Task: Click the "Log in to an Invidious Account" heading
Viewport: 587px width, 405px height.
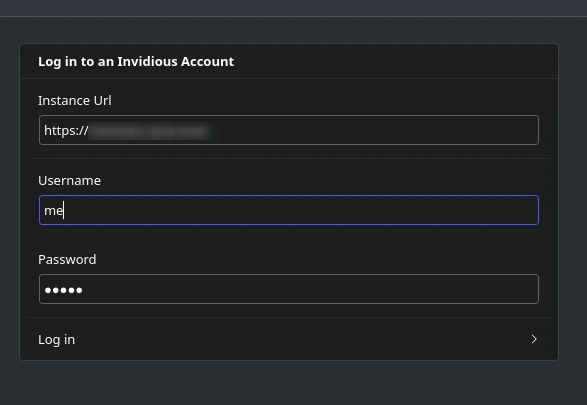Action: (x=136, y=61)
